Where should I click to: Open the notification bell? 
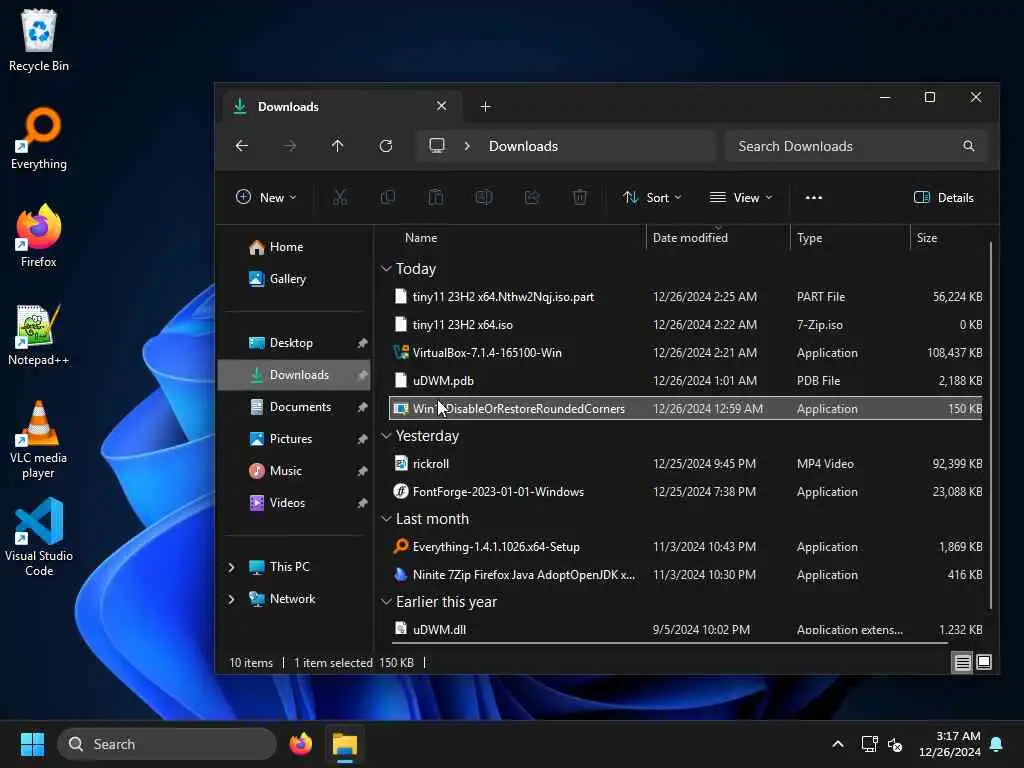[997, 744]
